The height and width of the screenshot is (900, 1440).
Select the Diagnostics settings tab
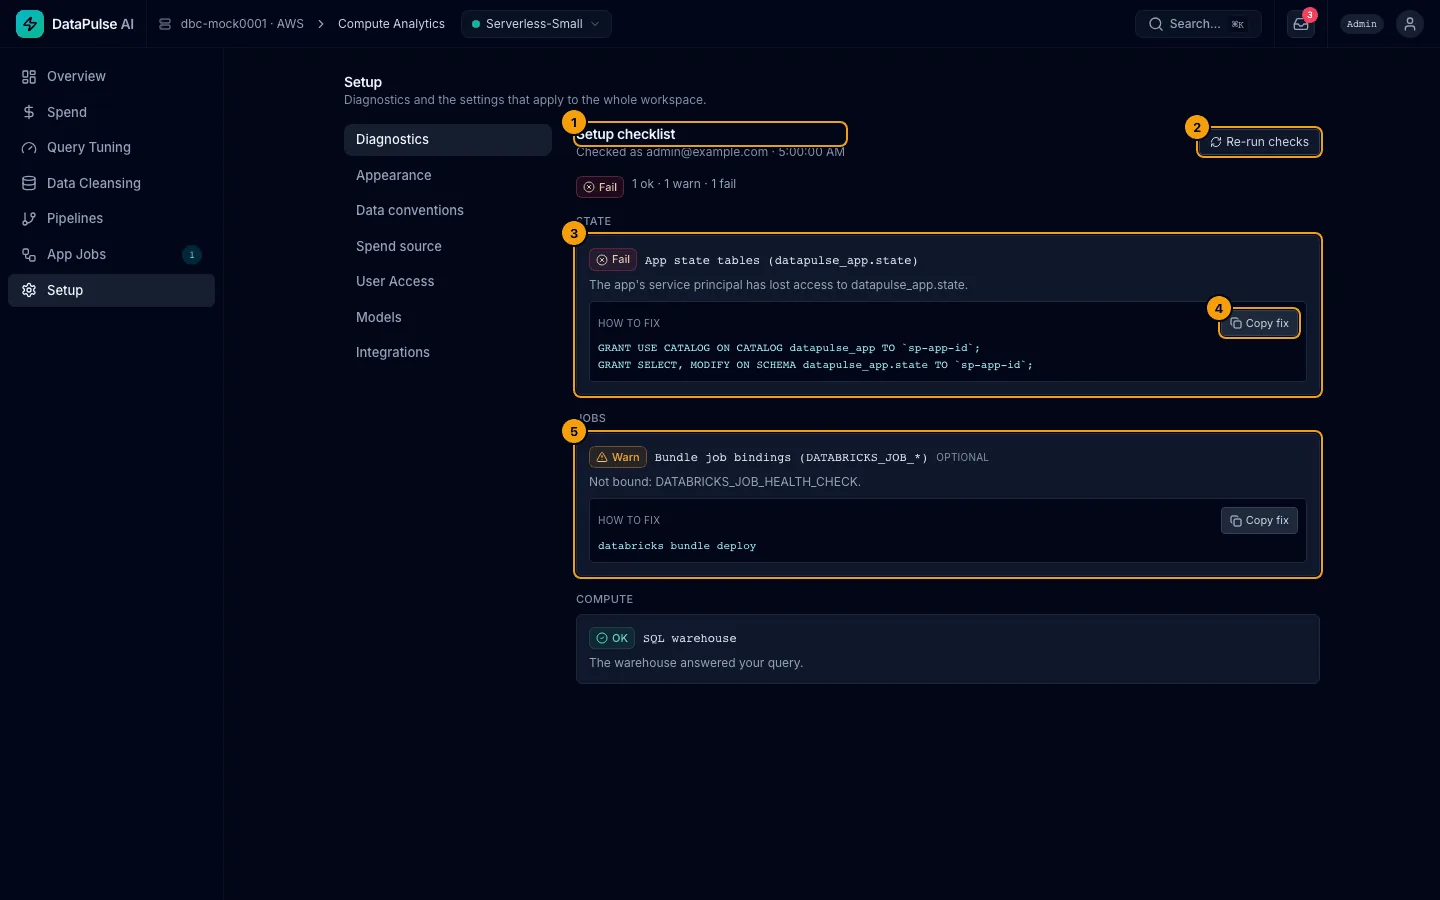[x=448, y=140]
